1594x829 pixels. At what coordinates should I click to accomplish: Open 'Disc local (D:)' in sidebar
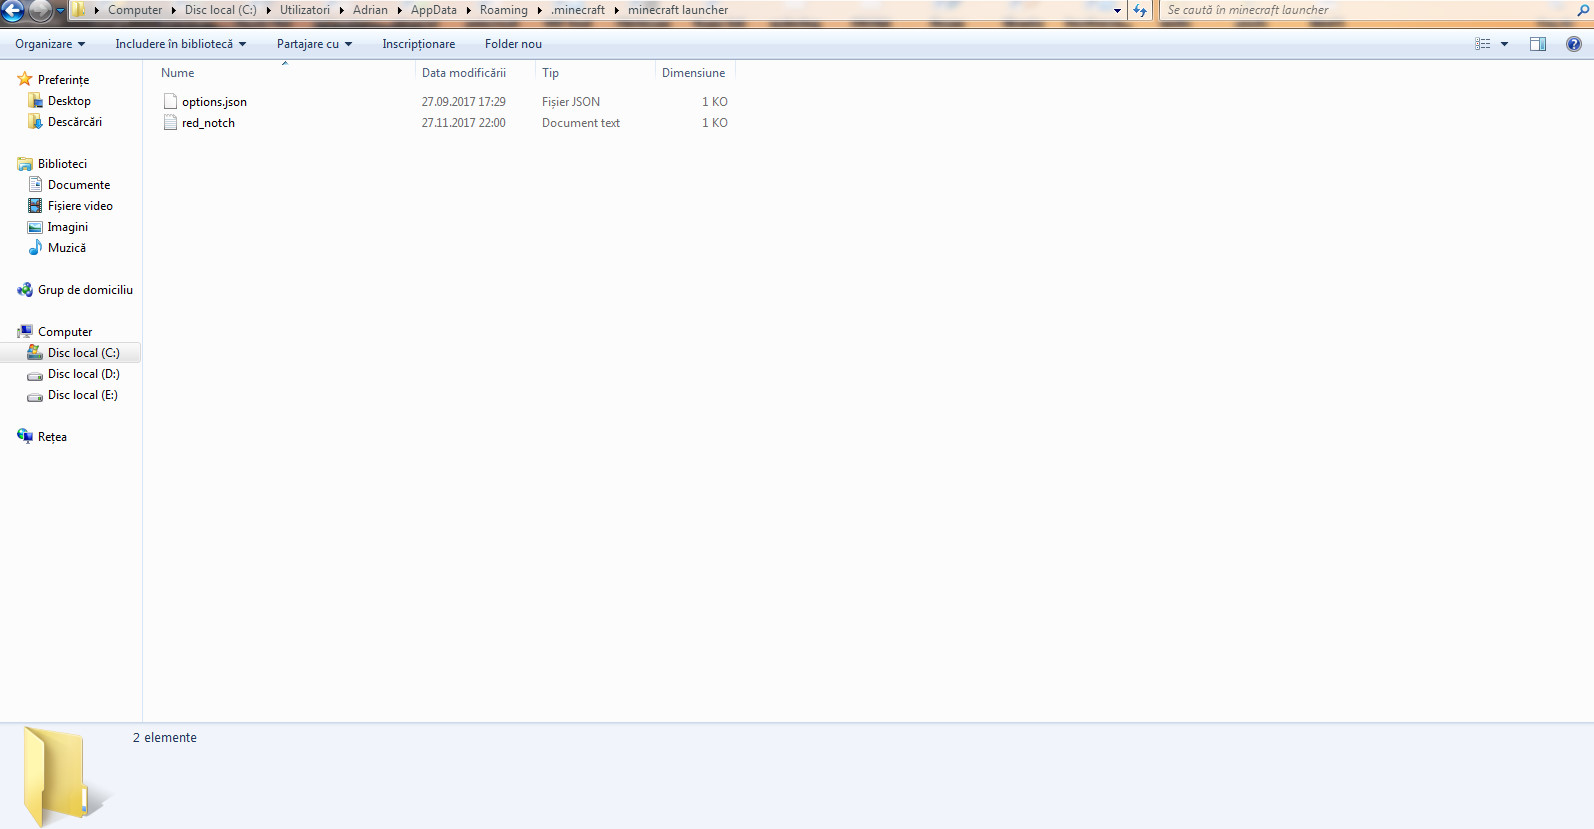[83, 374]
